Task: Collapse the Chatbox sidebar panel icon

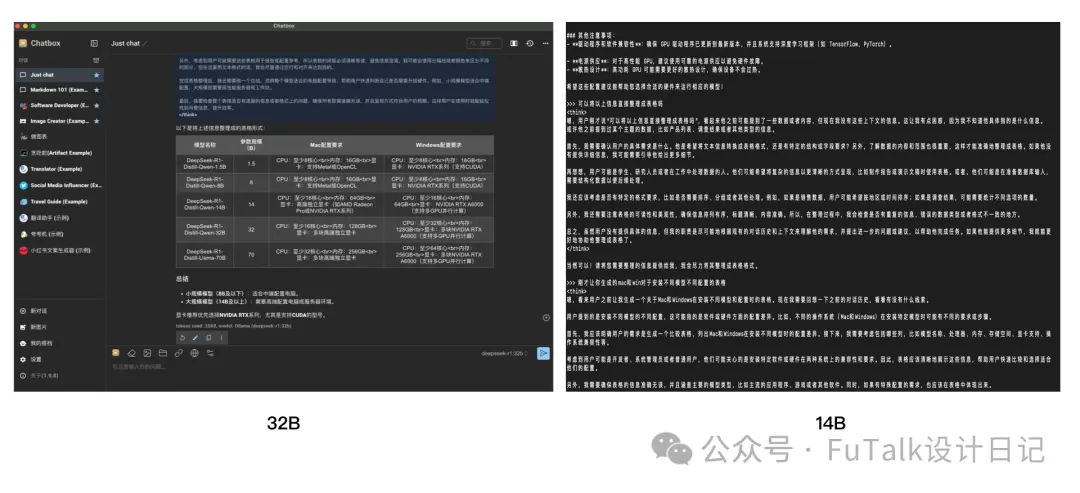Action: point(94,43)
